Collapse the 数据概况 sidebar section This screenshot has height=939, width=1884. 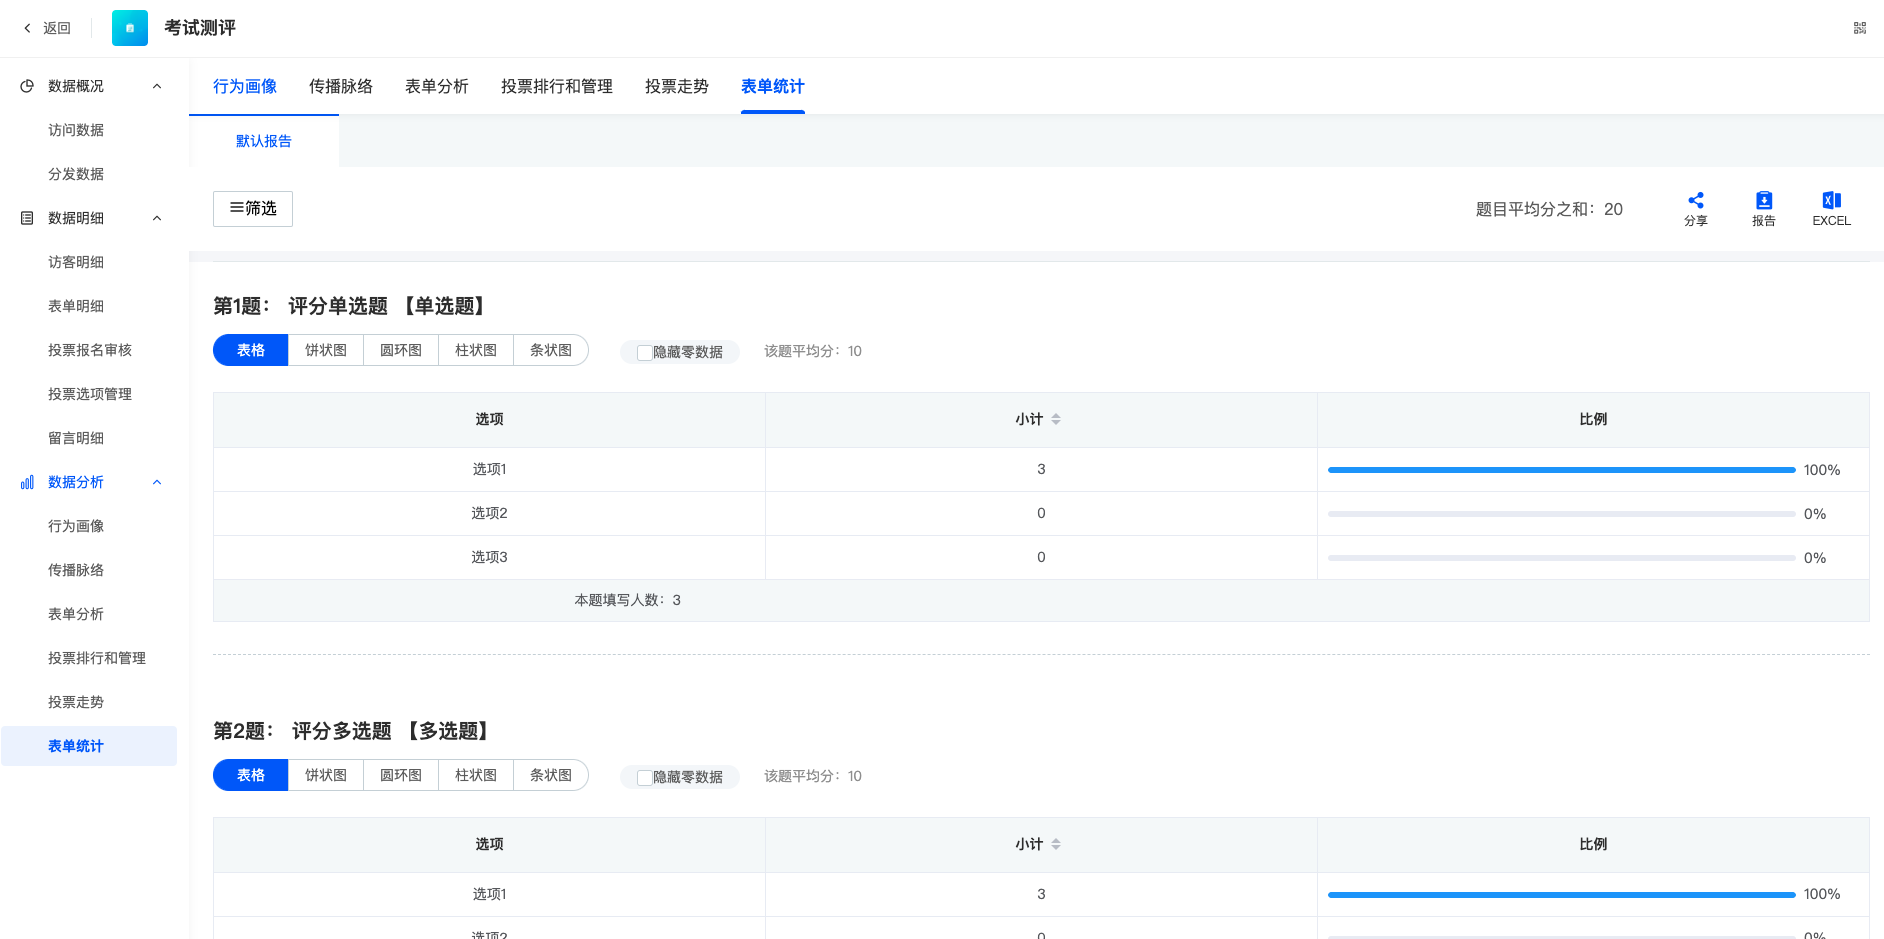click(x=157, y=86)
